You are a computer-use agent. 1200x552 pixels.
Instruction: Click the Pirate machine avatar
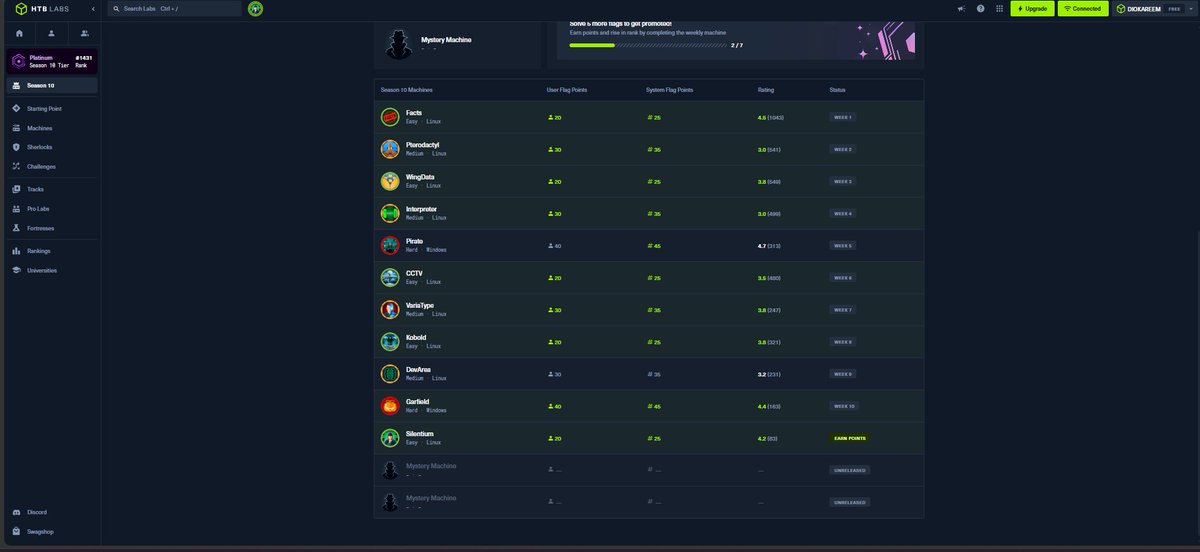click(x=390, y=245)
